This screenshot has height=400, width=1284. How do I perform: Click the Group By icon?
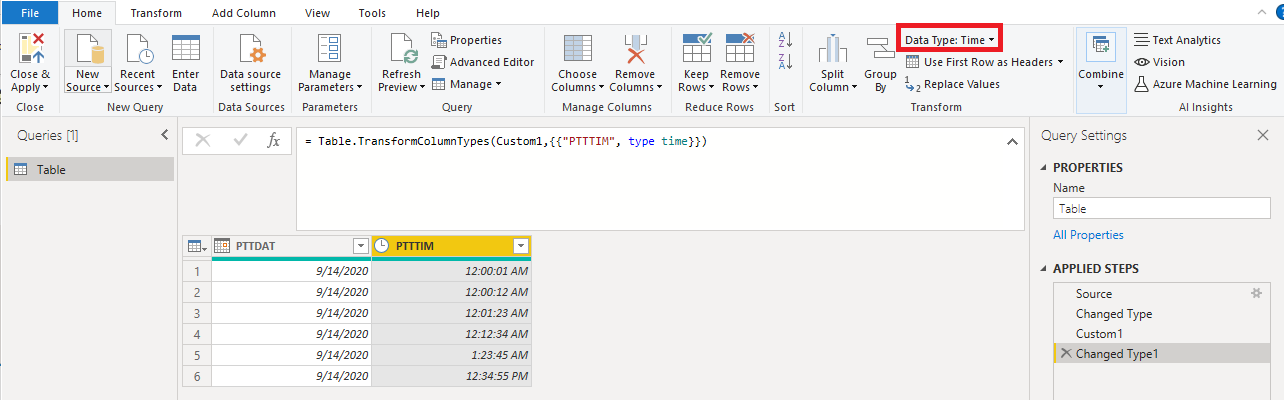click(x=880, y=50)
